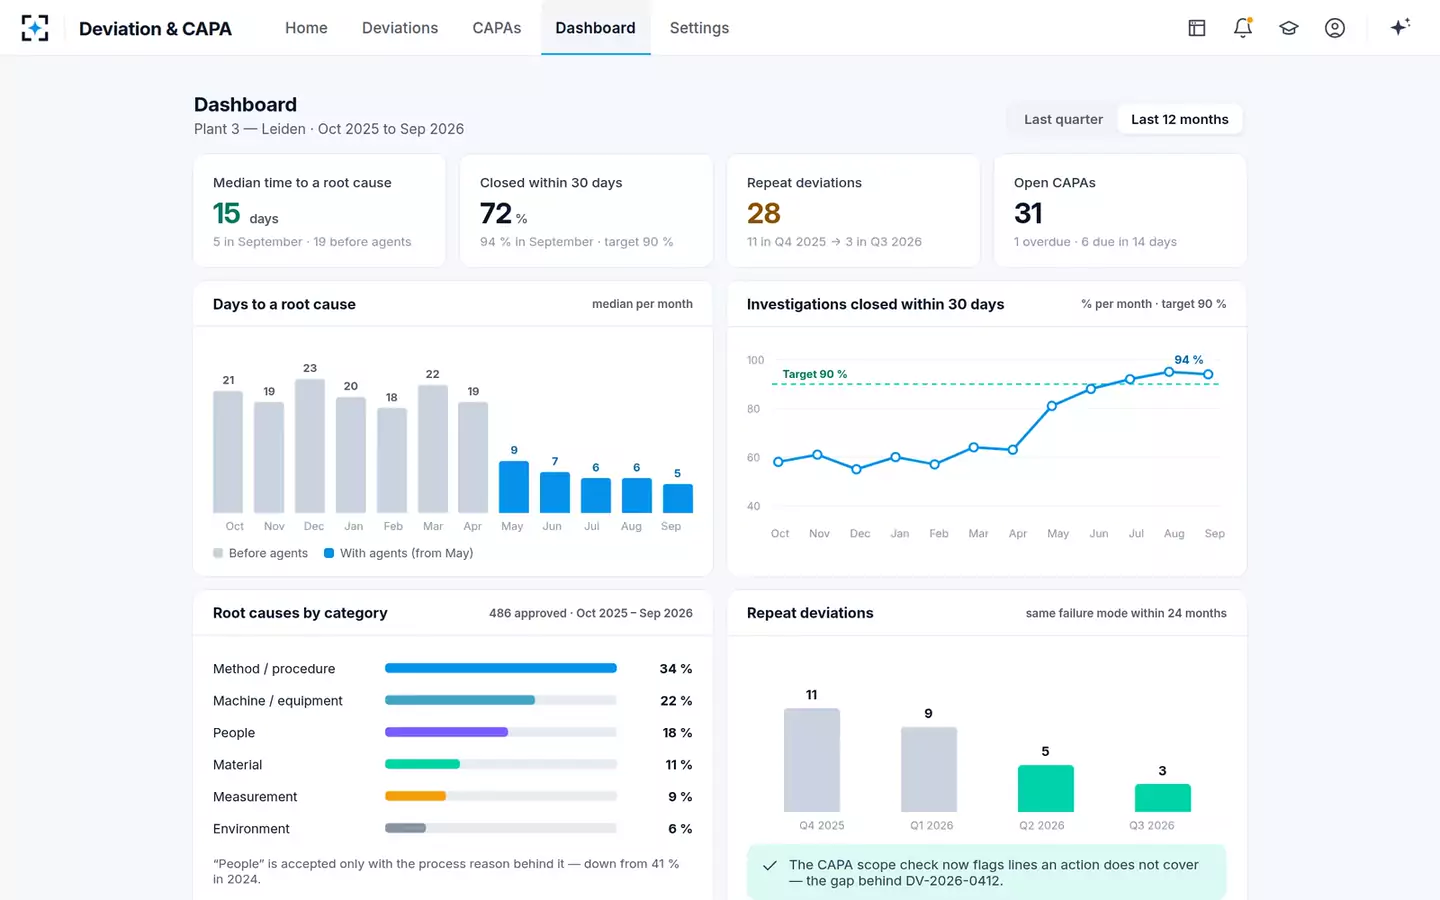
Task: Open the notifications bell
Action: 1243,28
